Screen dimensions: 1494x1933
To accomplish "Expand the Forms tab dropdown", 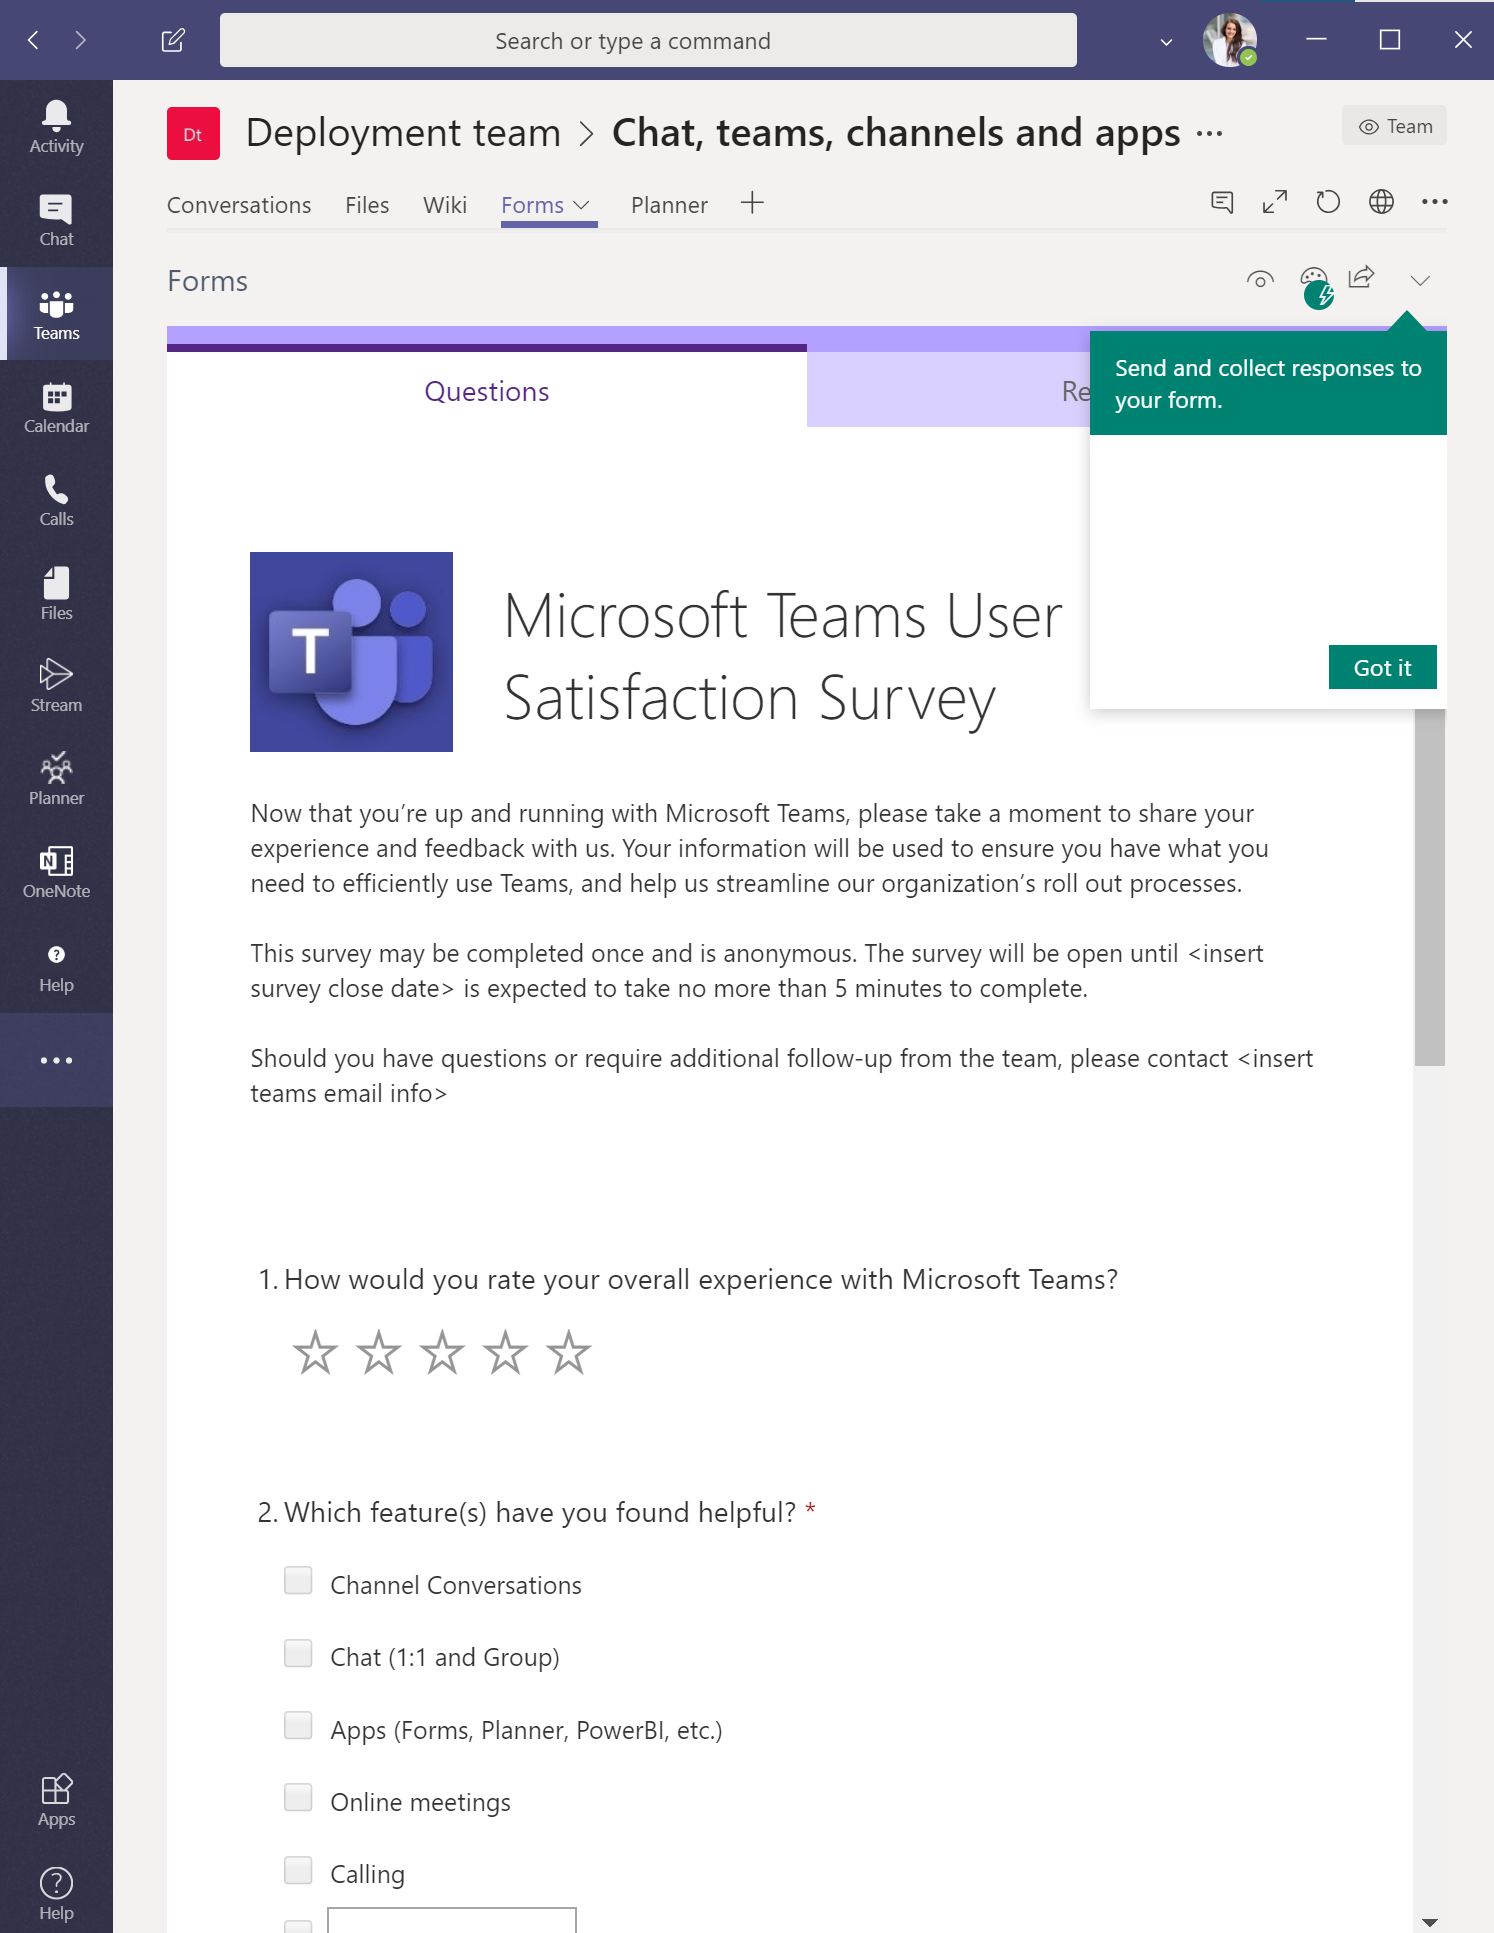I will coord(581,205).
